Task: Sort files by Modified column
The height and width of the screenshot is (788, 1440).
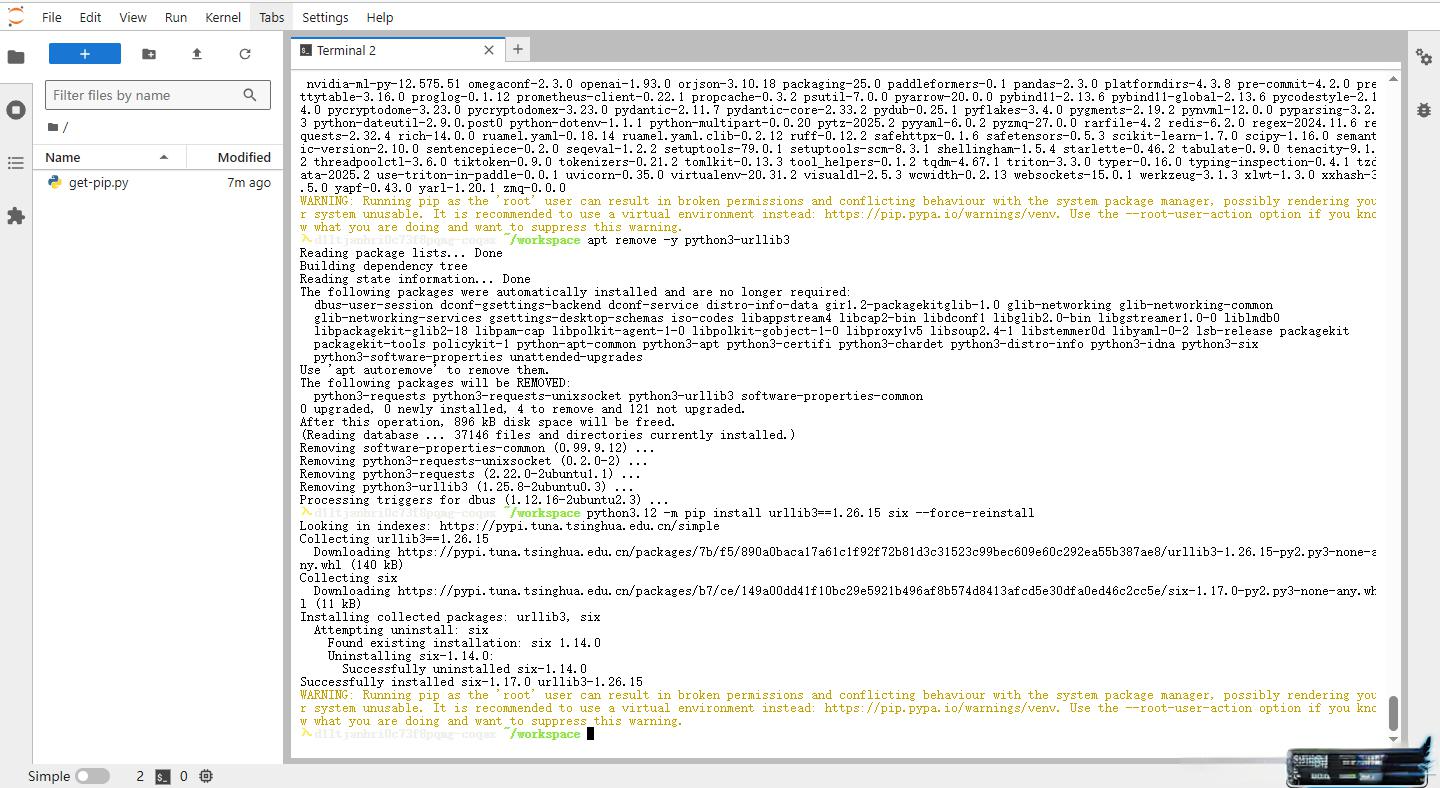Action: 243,157
